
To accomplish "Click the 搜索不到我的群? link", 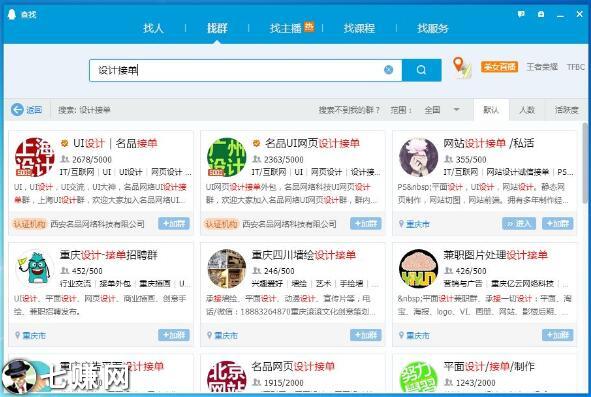I will (349, 110).
